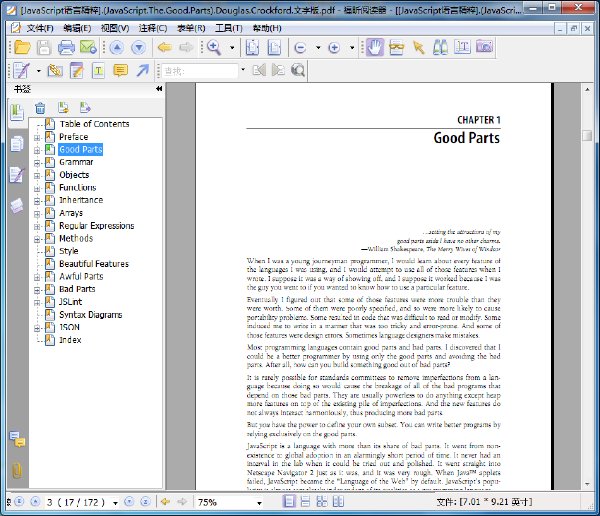Jump to last page in status bar
This screenshot has width=600, height=516.
pos(145,502)
